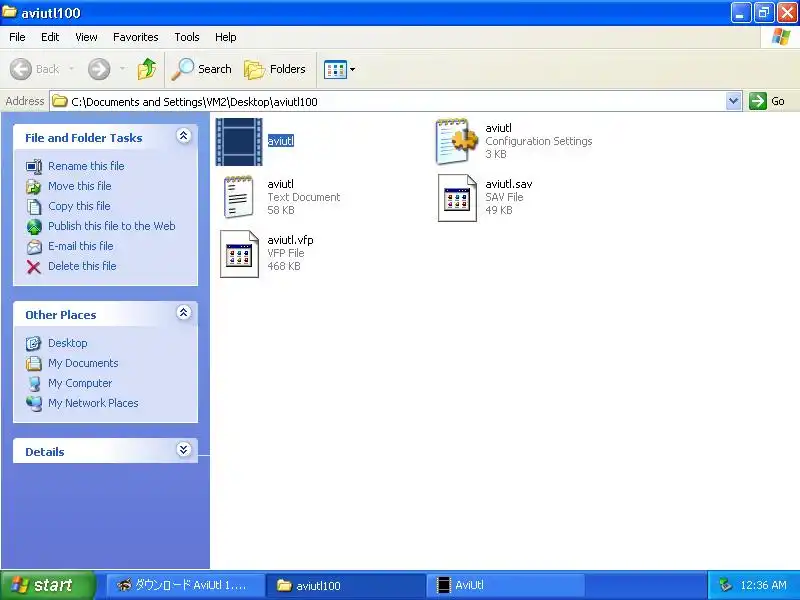This screenshot has width=800, height=600.
Task: Click Delete this file link
Action: tap(82, 266)
